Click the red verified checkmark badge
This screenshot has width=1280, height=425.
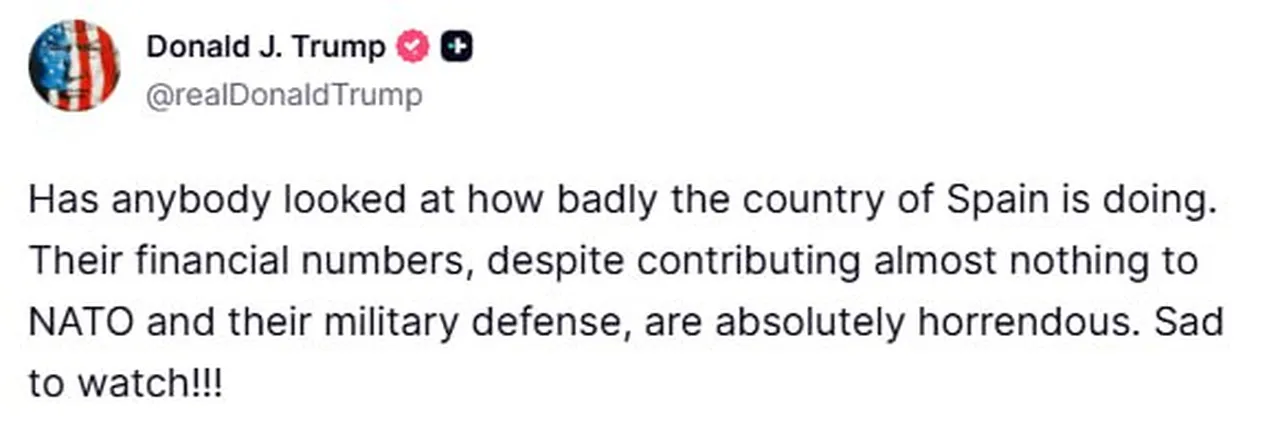[414, 46]
